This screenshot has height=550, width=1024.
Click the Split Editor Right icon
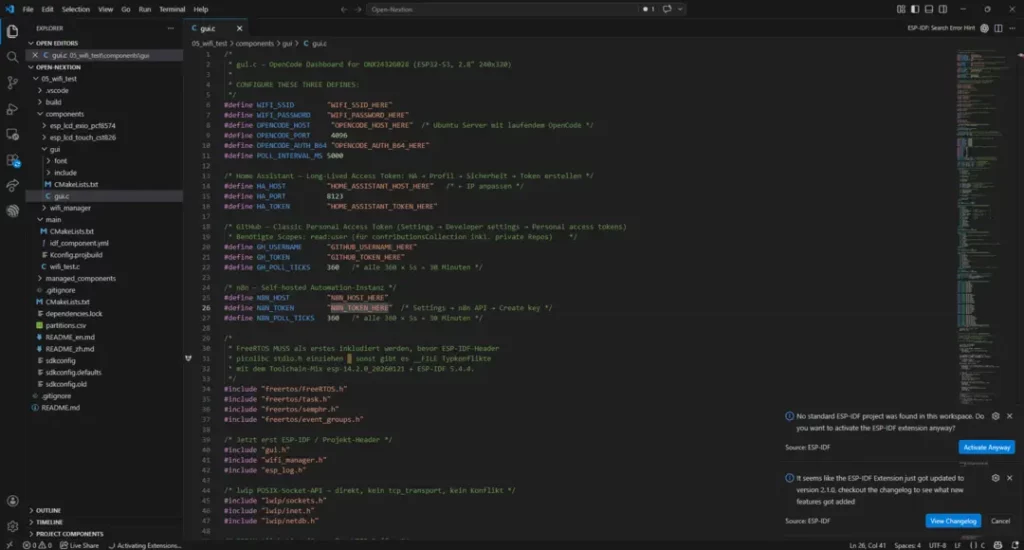tap(998, 28)
